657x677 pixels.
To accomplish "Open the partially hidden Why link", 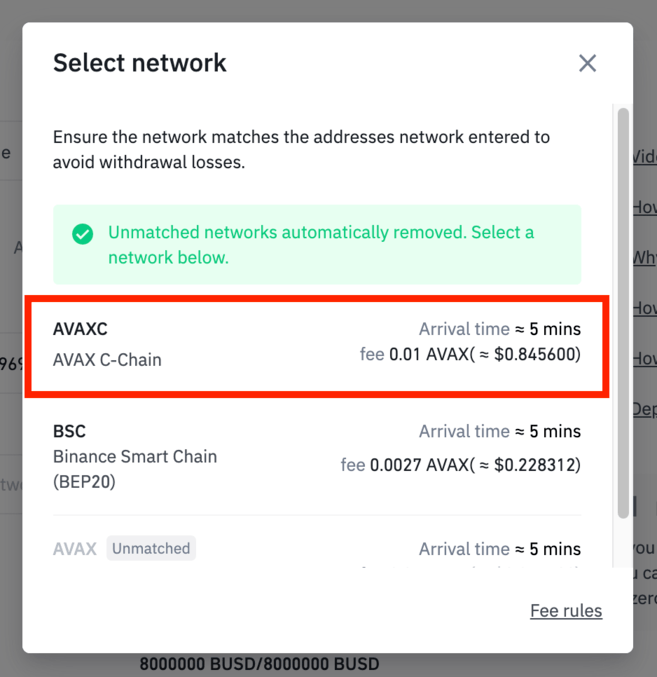I will [644, 258].
